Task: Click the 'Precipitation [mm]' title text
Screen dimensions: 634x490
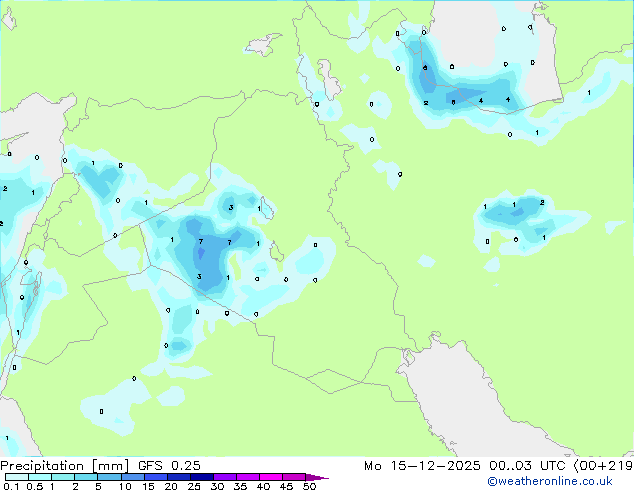Action: pos(65,466)
